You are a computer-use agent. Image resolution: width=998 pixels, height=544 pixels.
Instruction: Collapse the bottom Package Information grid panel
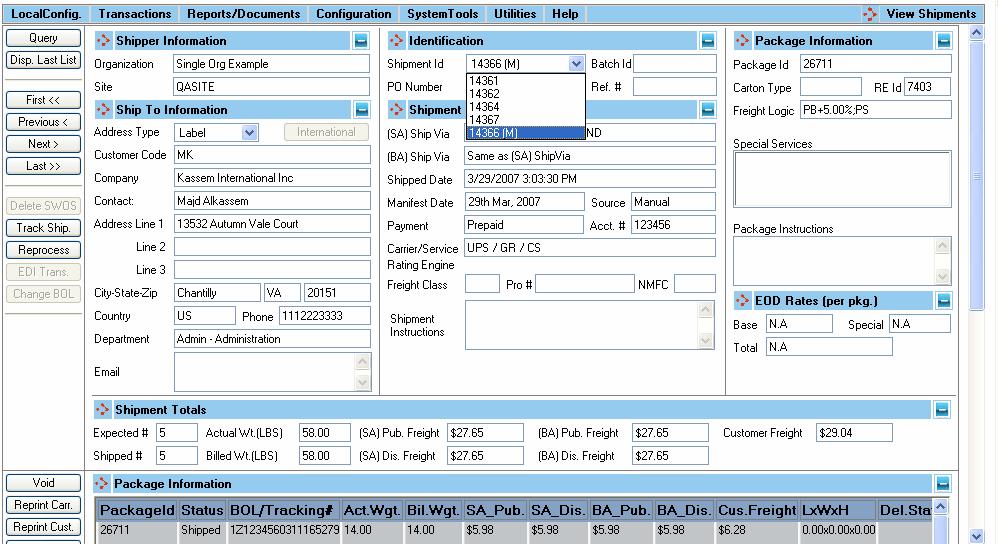[942, 484]
